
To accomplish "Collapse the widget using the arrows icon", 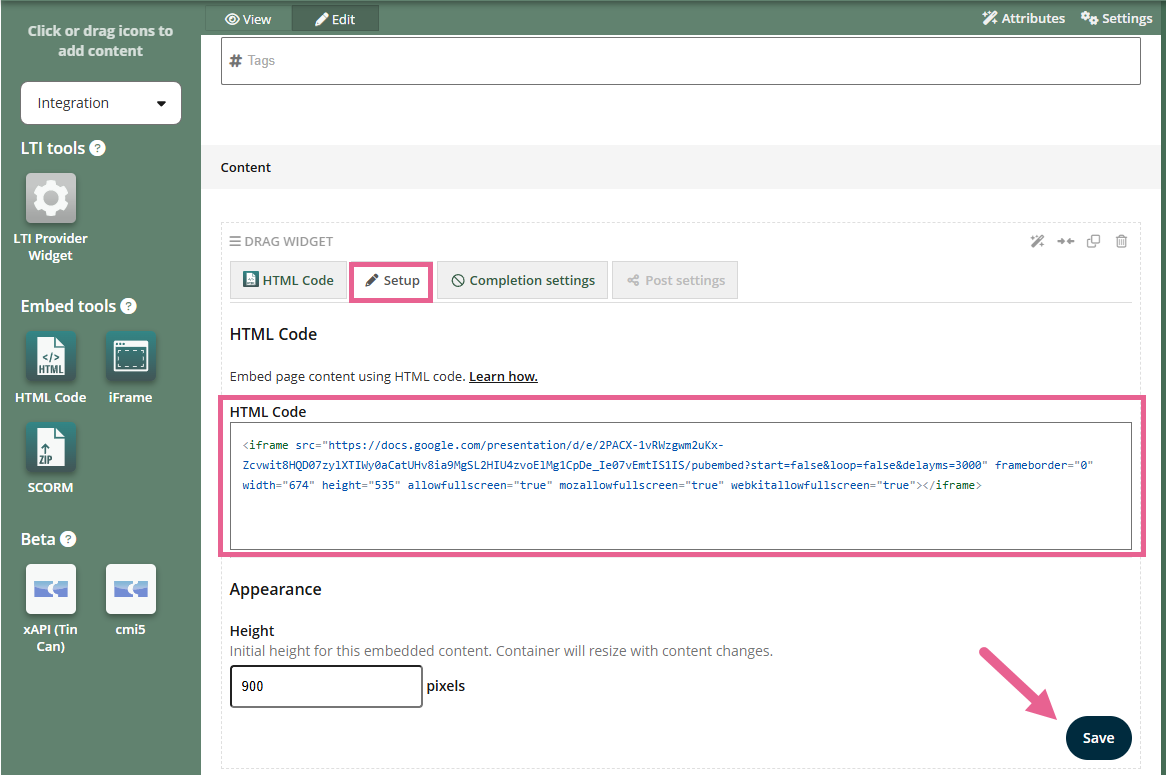I will (1066, 241).
